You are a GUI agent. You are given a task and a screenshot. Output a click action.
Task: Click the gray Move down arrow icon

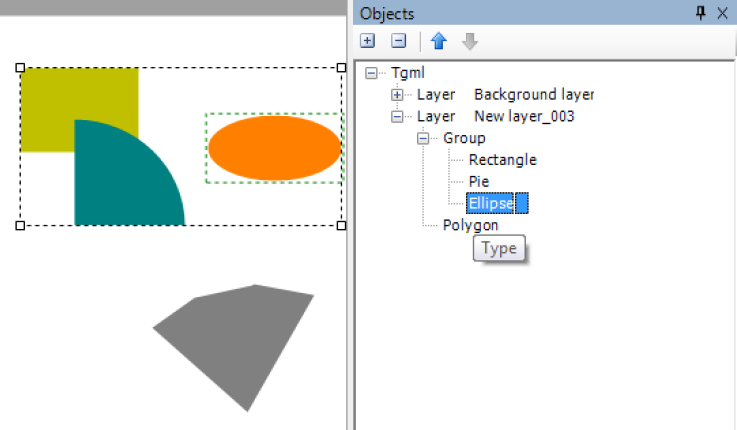click(x=470, y=41)
